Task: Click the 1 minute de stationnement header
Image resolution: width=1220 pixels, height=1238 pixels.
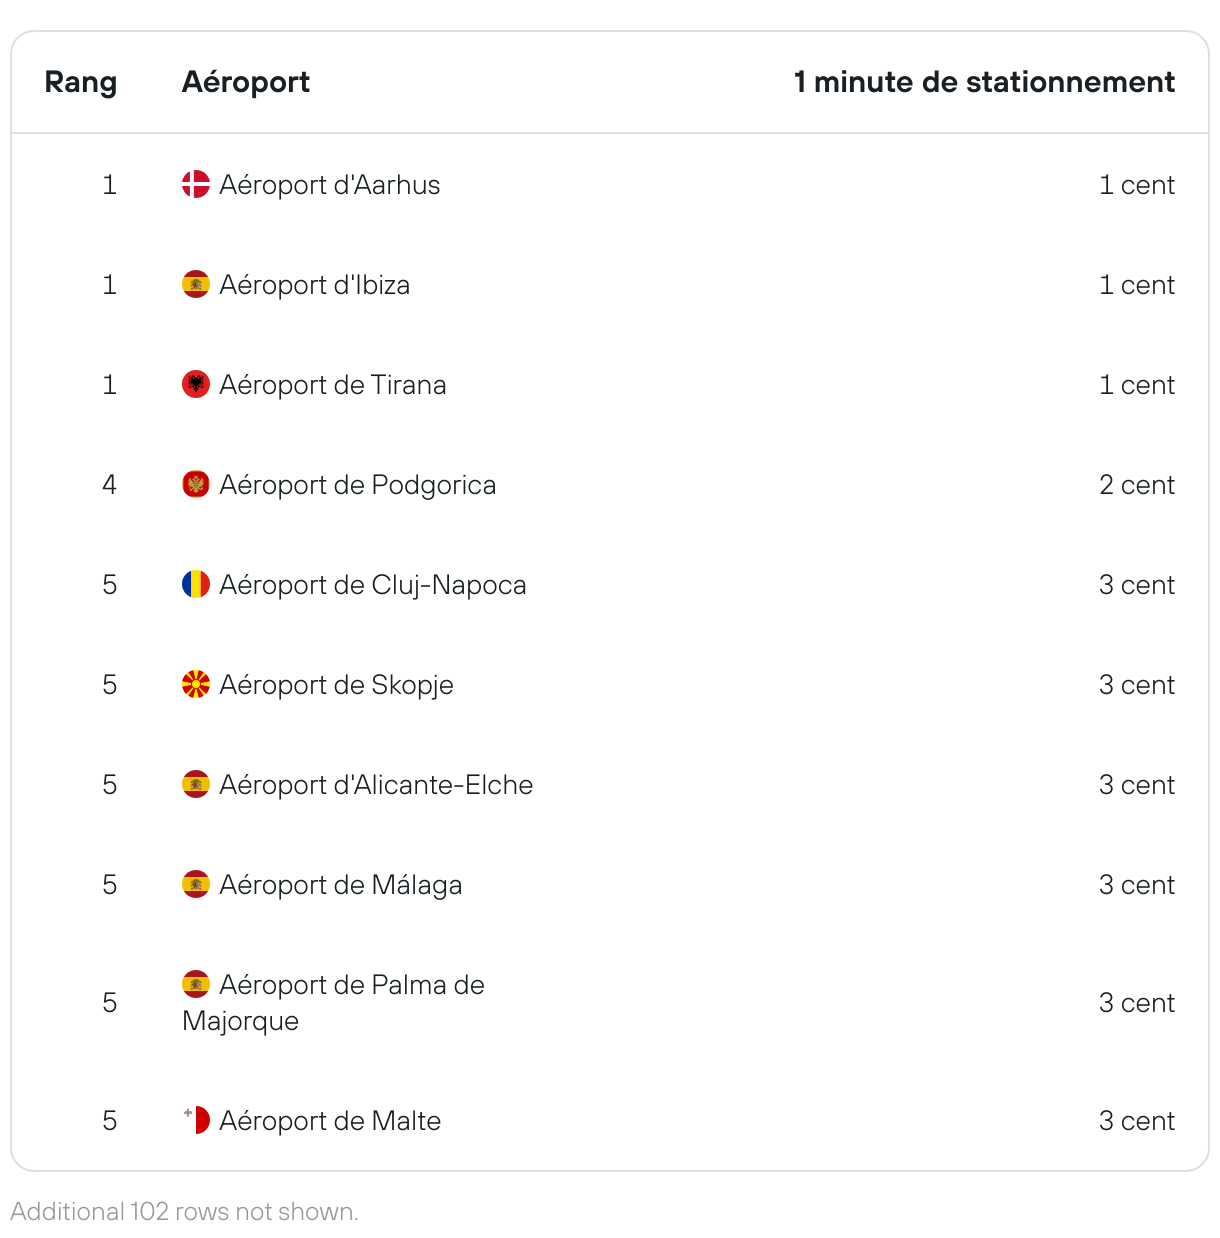Action: point(984,82)
